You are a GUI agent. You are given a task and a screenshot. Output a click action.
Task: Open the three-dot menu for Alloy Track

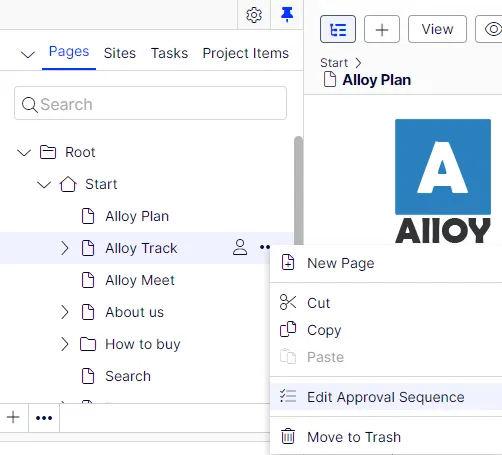265,247
